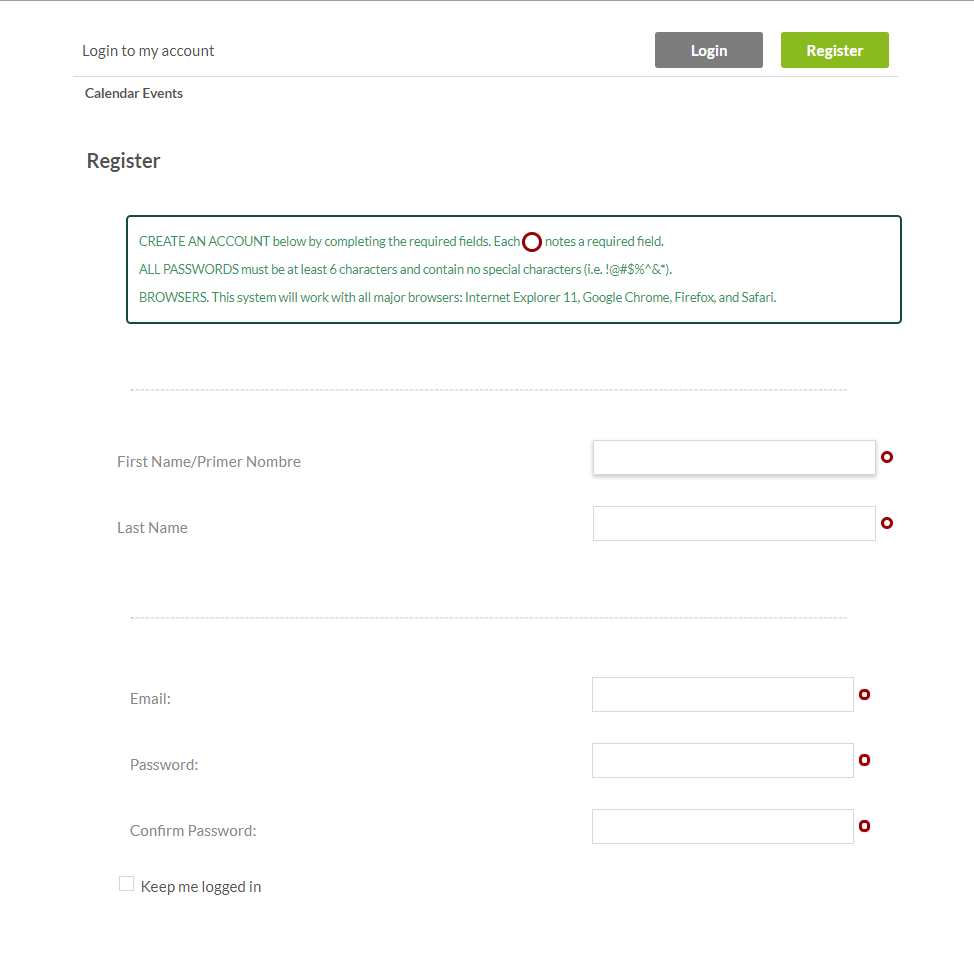
Task: Click the required marker next to Password field
Action: [x=865, y=760]
